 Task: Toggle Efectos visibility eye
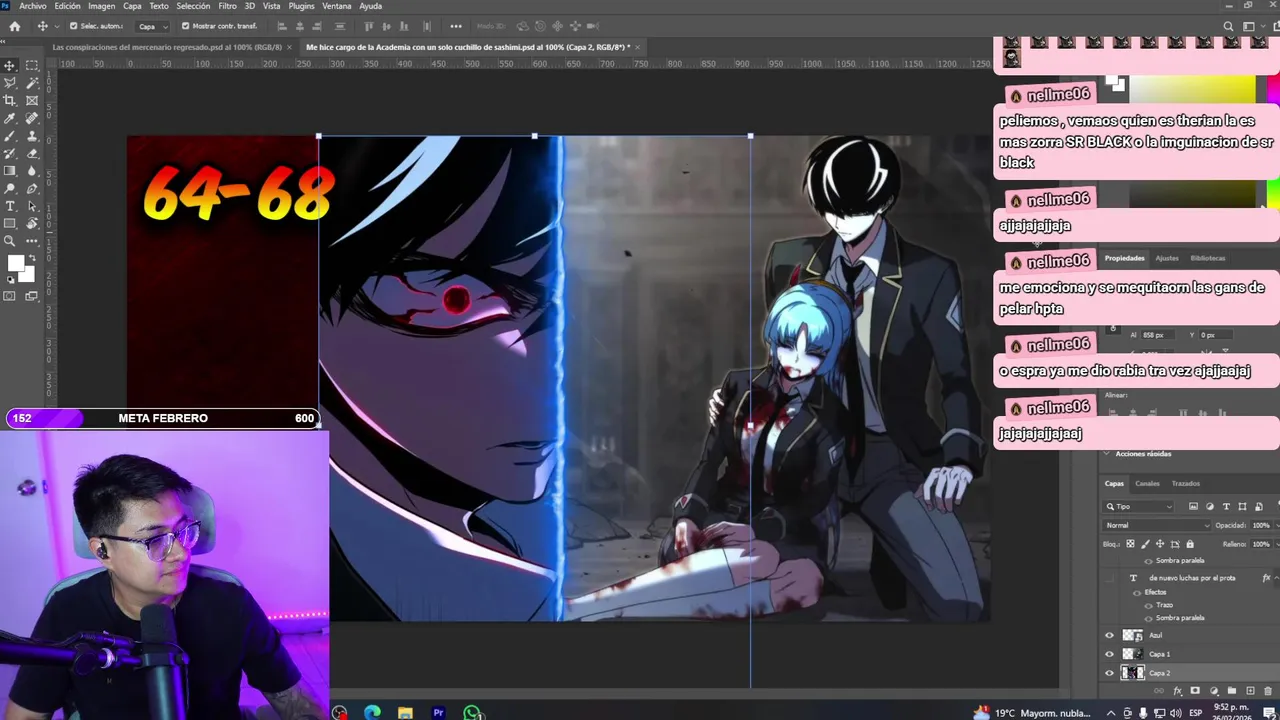[x=1137, y=593]
